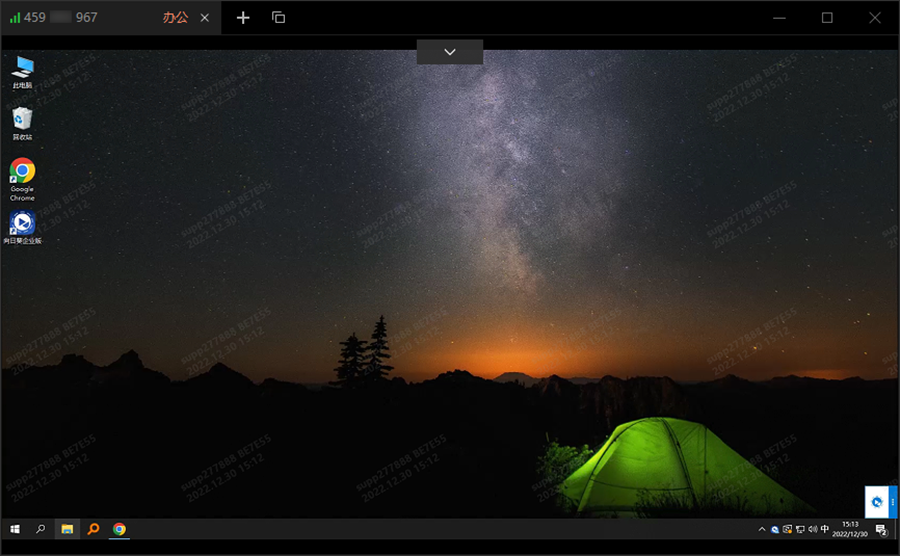Open the notification center icon

tap(882, 530)
